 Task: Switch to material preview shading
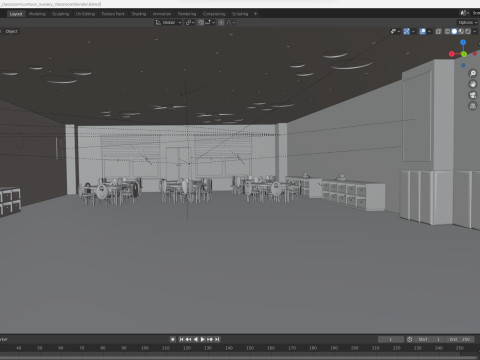pos(461,31)
